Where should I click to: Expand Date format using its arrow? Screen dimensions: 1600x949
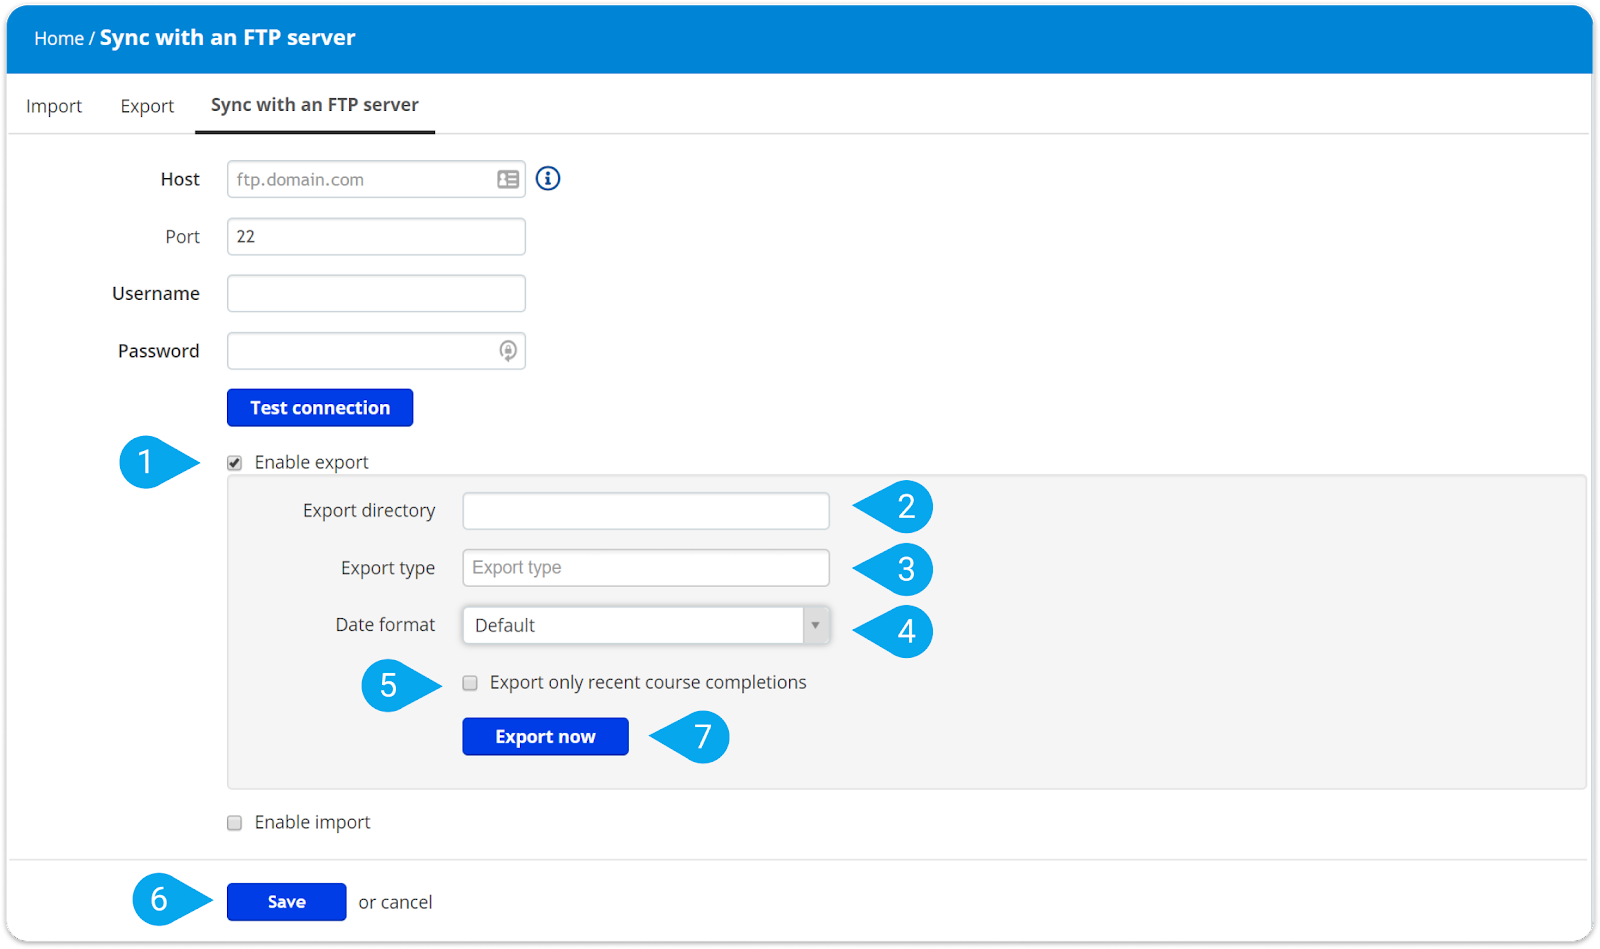click(815, 625)
